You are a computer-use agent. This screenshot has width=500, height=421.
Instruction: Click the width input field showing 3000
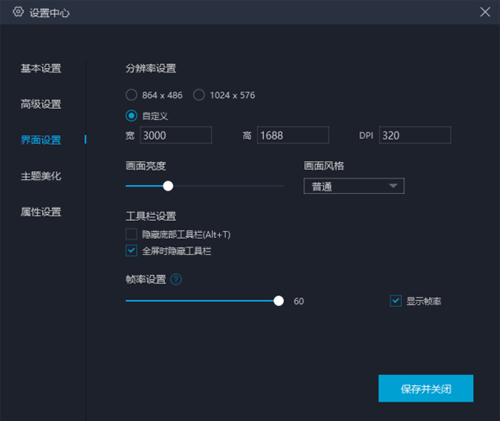176,135
